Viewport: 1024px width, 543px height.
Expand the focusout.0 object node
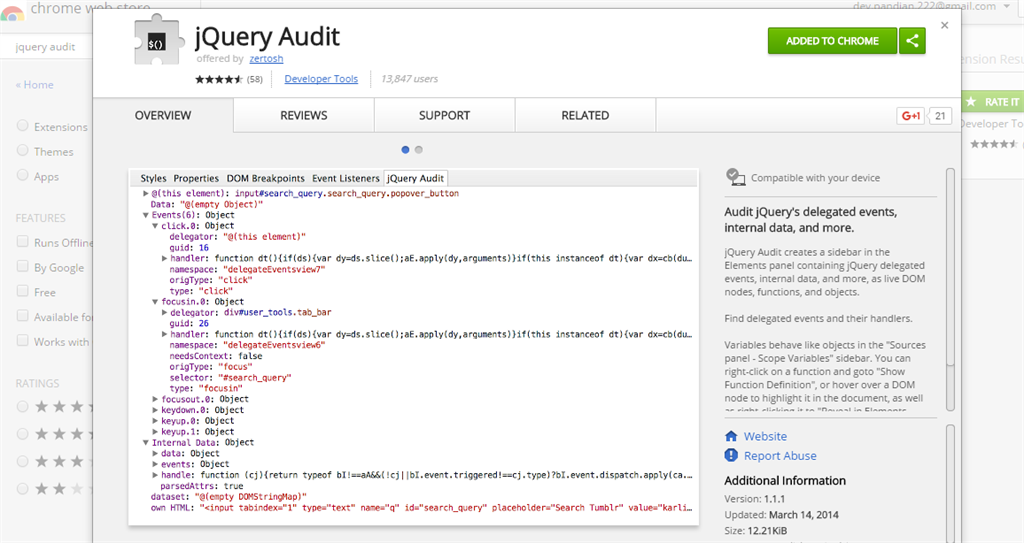[x=156, y=399]
